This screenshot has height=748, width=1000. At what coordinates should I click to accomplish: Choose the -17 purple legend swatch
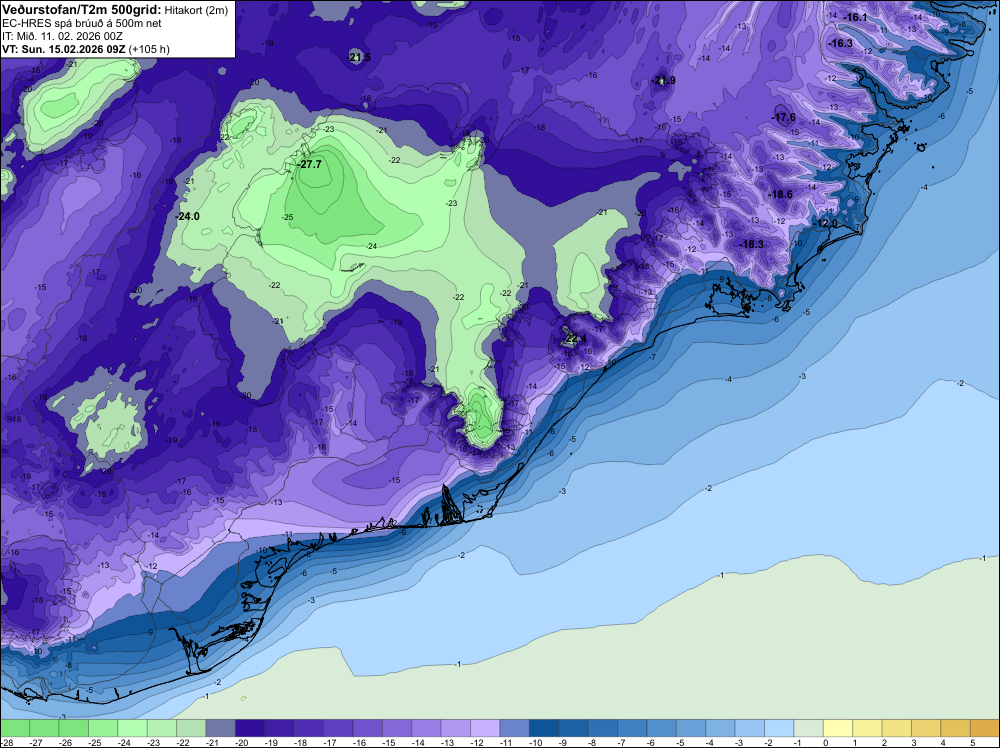[338, 728]
